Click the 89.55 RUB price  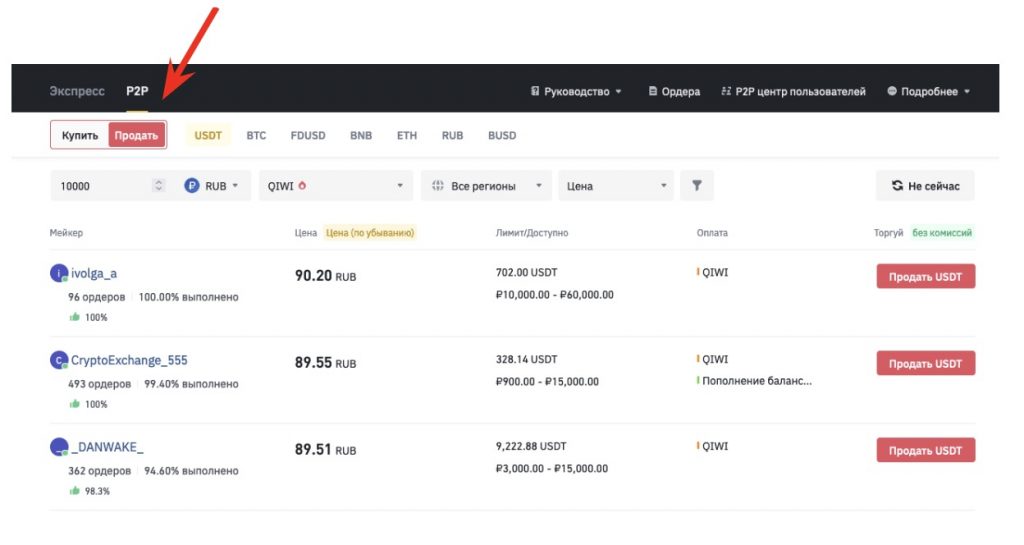[325, 363]
